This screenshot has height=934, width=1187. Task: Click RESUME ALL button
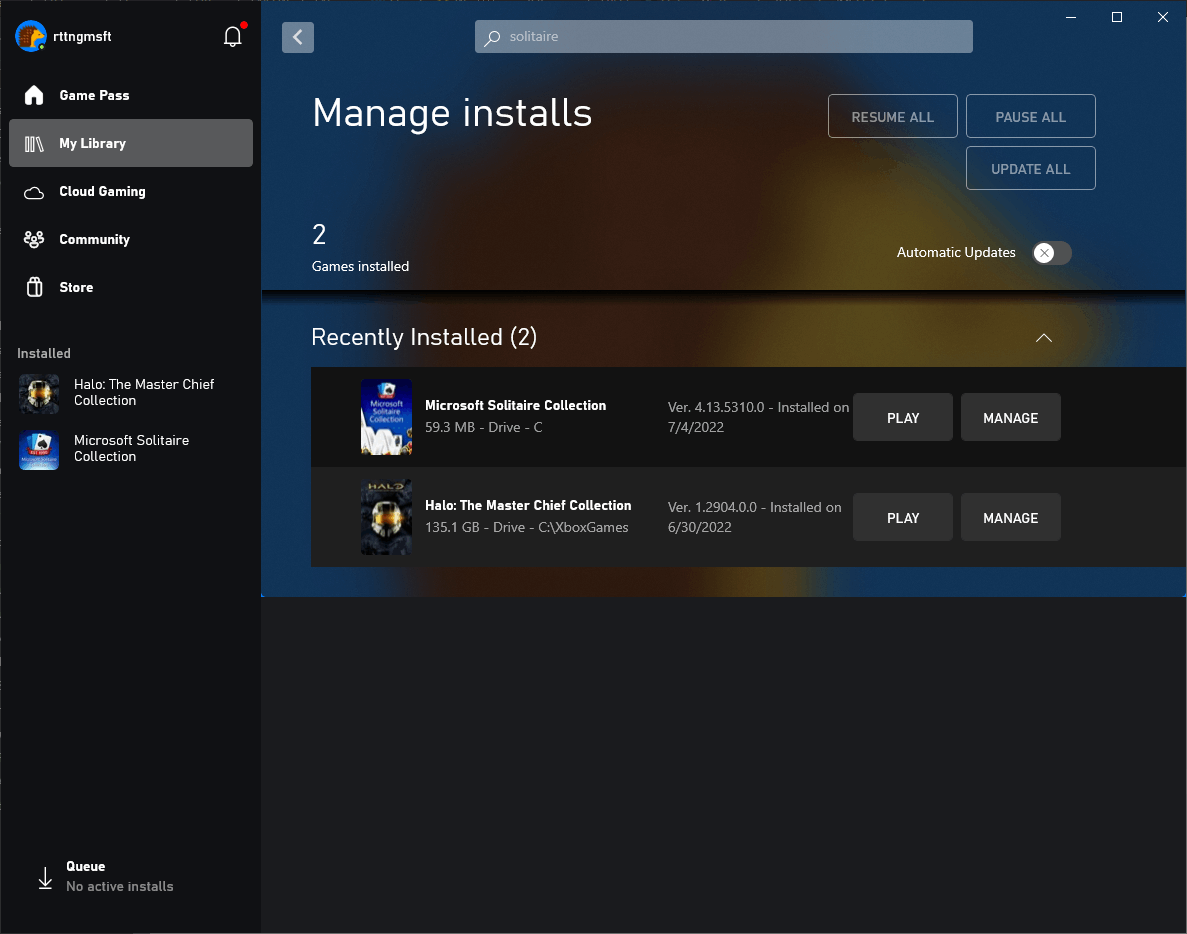click(x=893, y=117)
